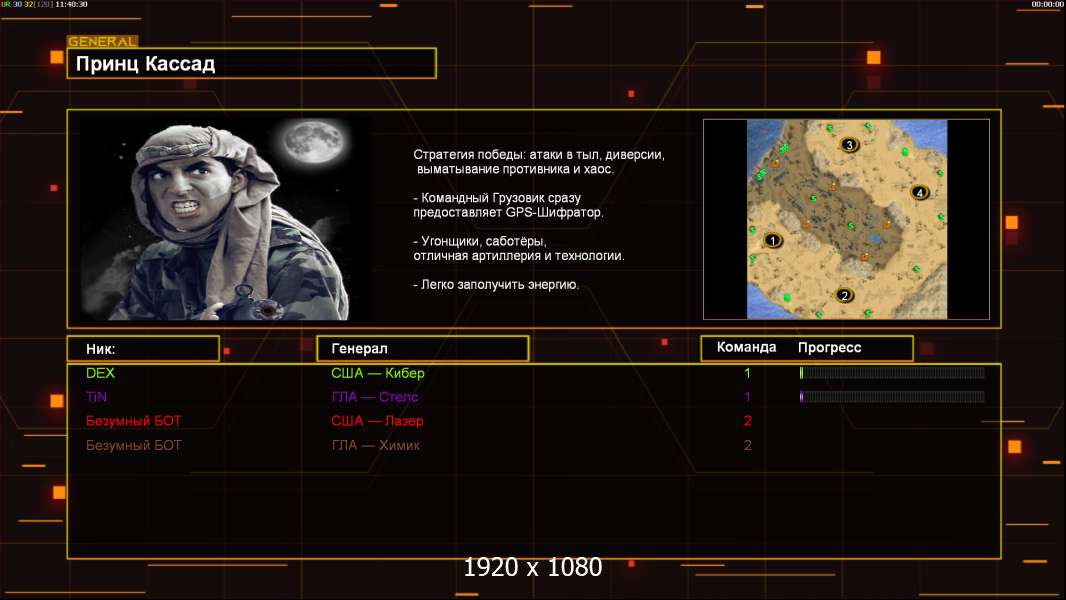Click the "Прогресс" column header

point(829,348)
